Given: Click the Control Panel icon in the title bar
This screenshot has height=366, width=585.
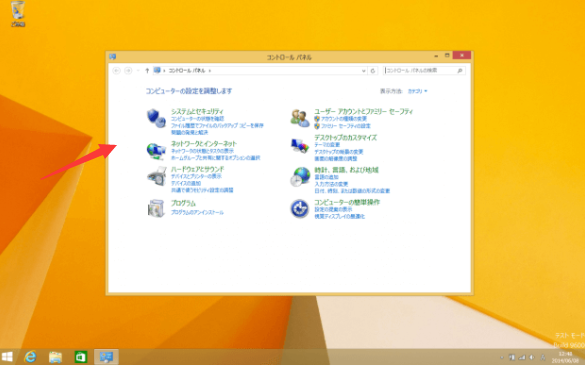Looking at the screenshot, I should (112, 57).
